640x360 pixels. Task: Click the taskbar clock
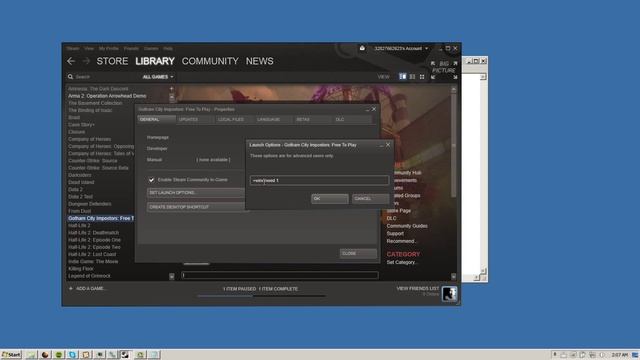tap(620, 355)
